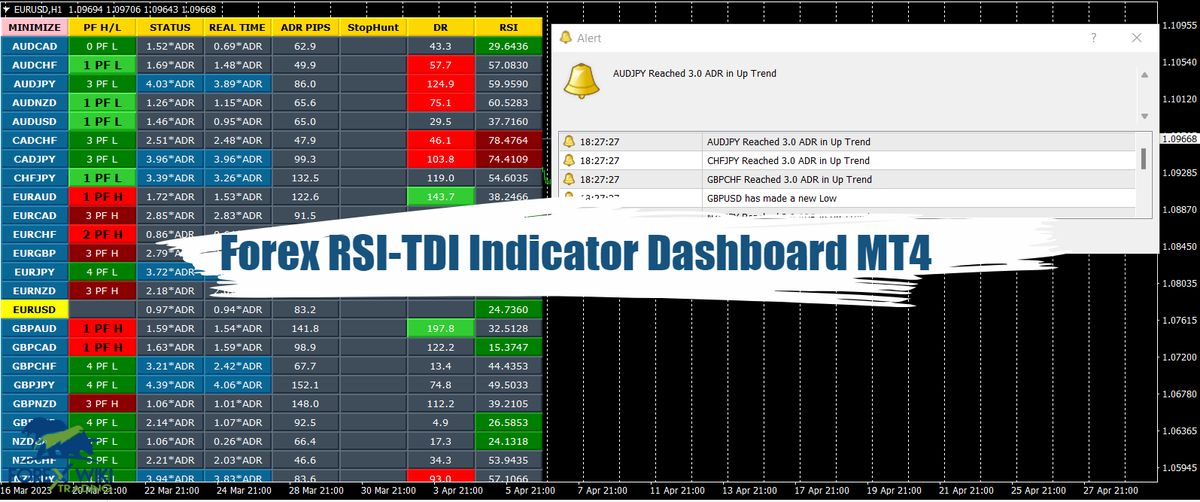
Task: Click the '3.89*ADR' real time cell
Action: click(x=238, y=84)
